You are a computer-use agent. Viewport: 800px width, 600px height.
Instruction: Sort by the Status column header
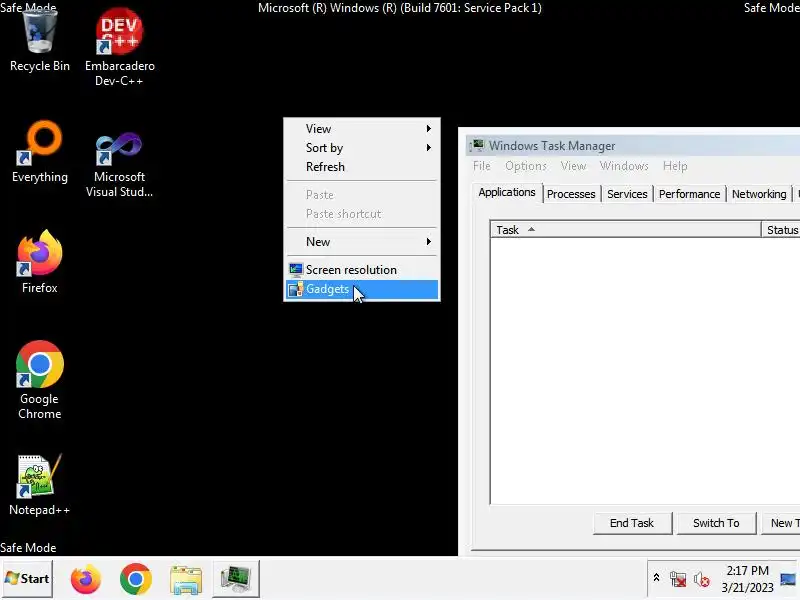[781, 230]
